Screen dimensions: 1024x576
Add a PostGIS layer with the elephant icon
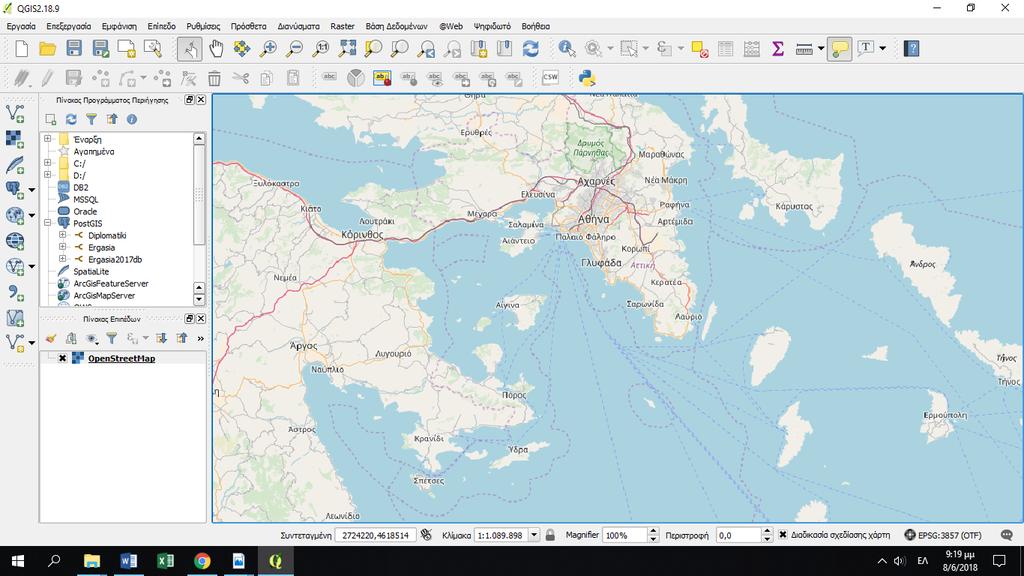(x=15, y=190)
